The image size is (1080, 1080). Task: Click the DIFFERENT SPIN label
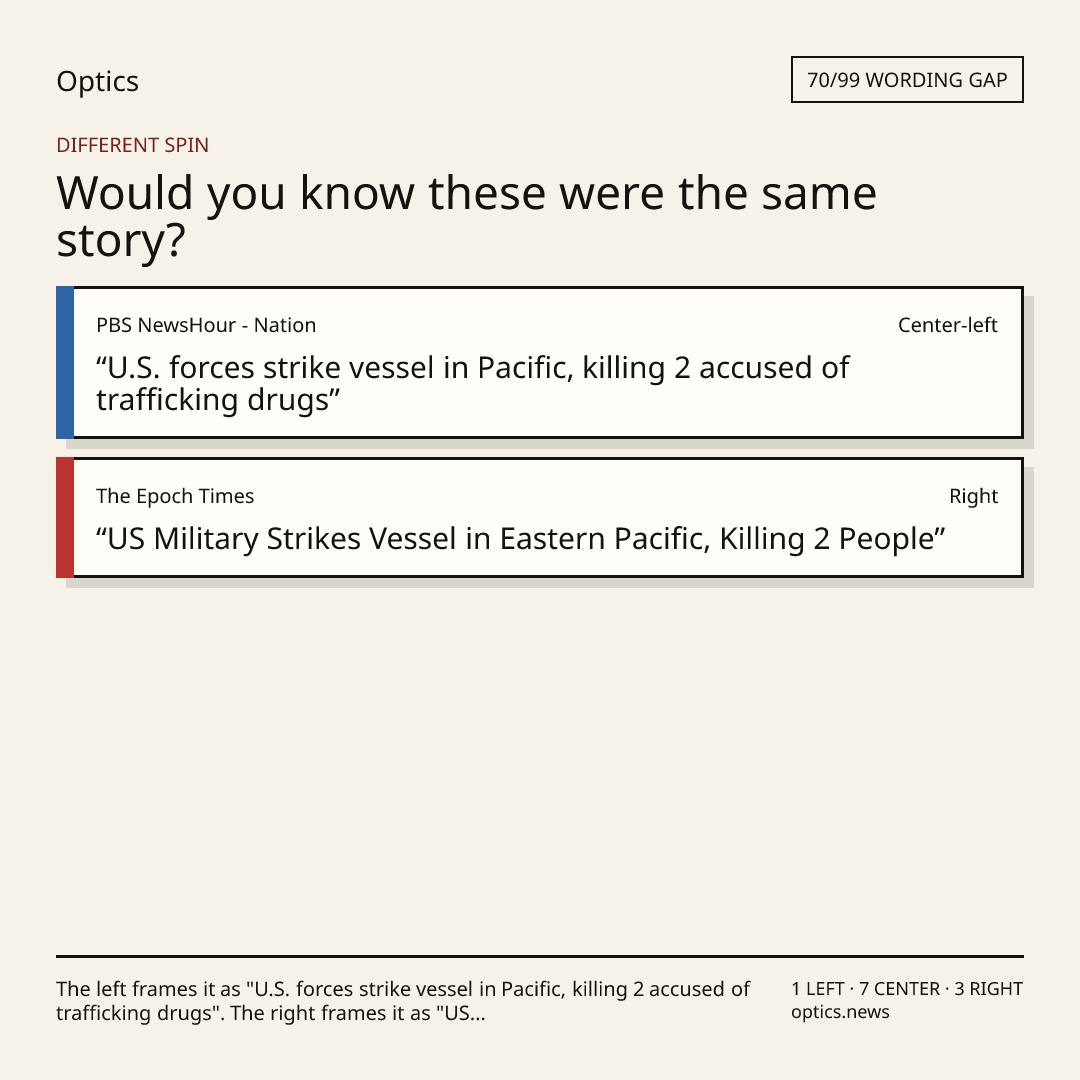coord(132,145)
